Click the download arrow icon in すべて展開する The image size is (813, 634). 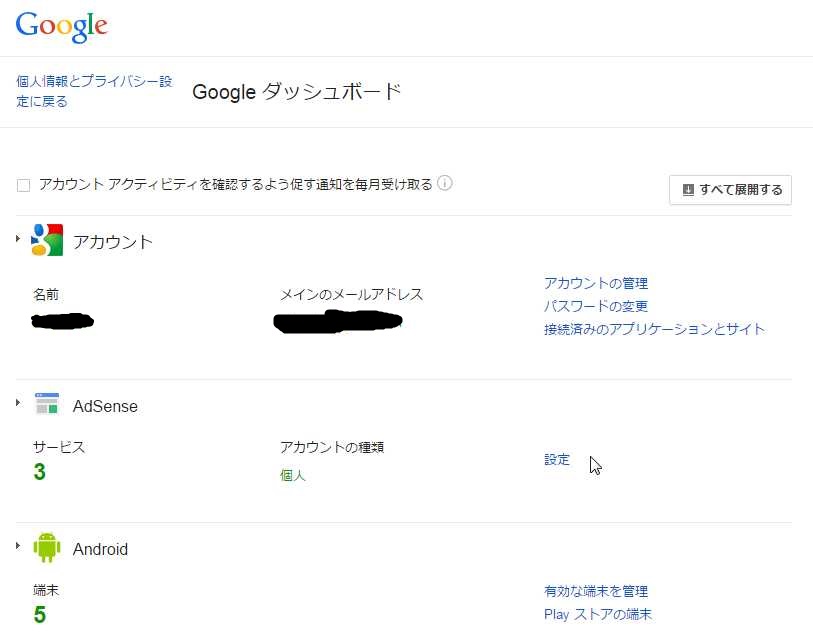(x=688, y=190)
